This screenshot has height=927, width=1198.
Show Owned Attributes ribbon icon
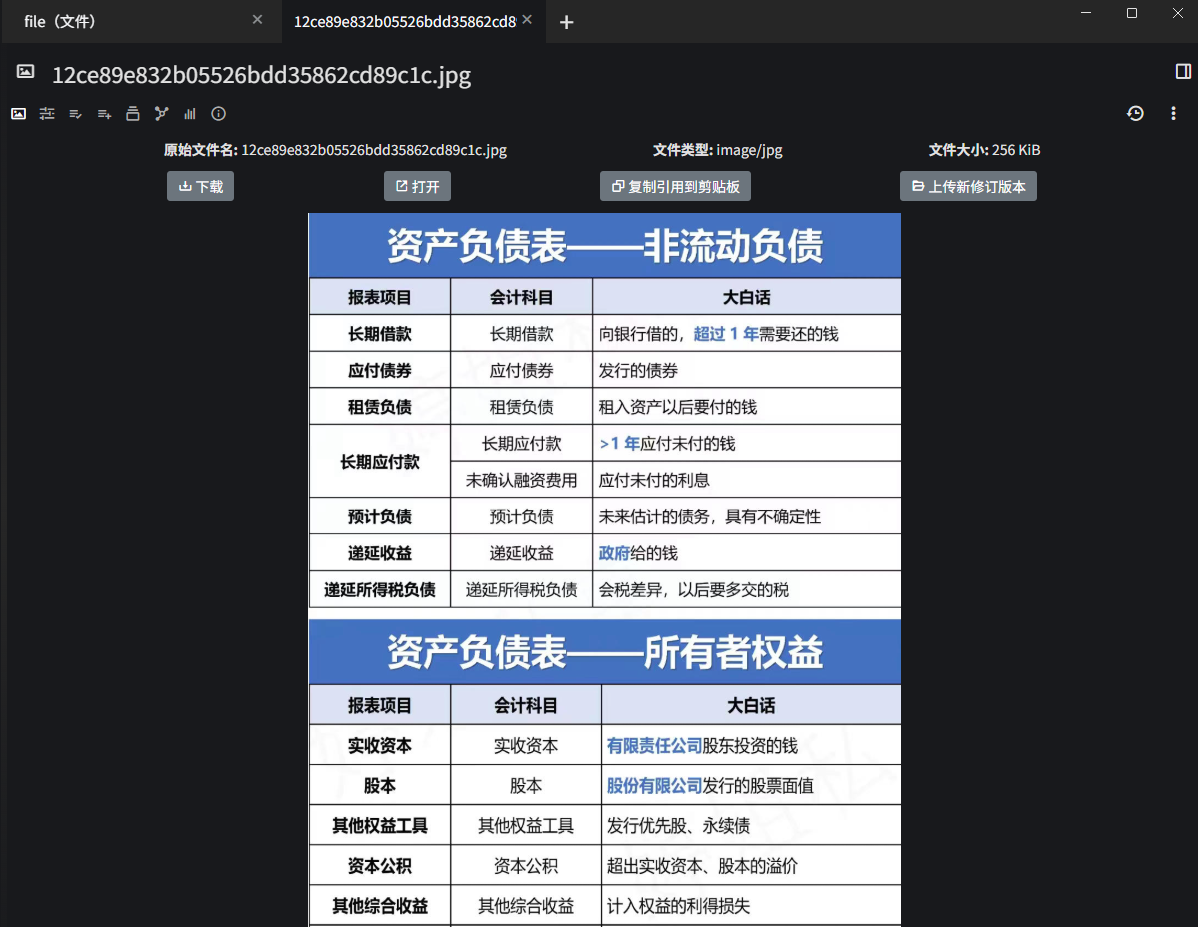75,114
